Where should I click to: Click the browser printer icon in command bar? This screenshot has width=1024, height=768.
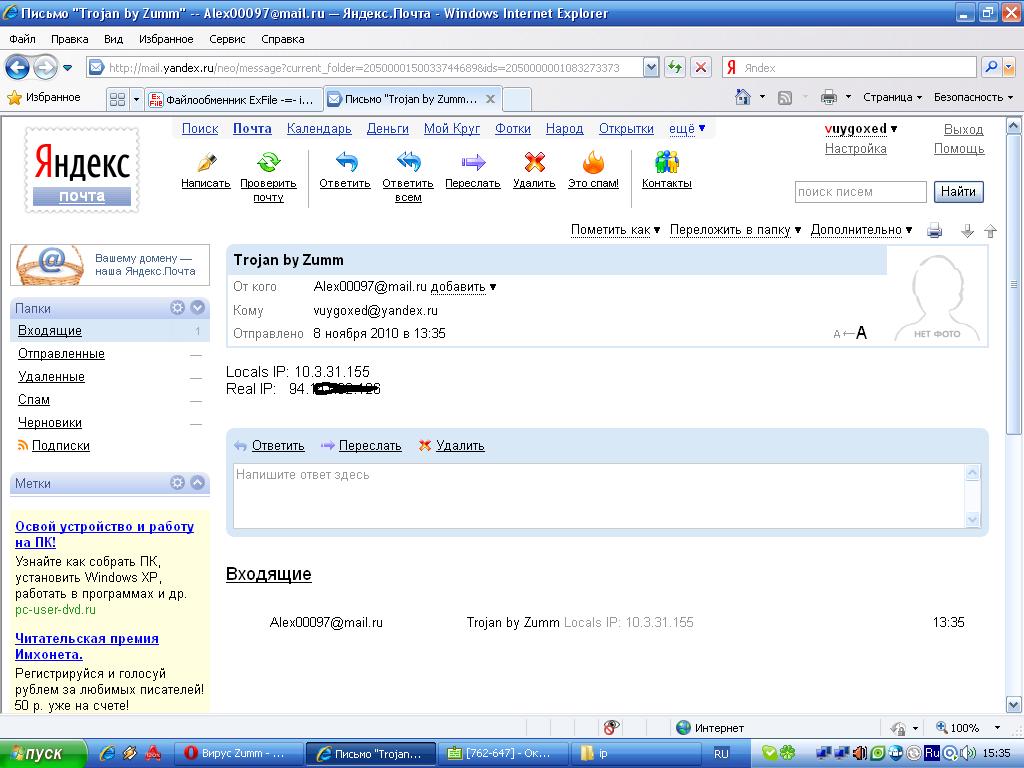tap(828, 97)
